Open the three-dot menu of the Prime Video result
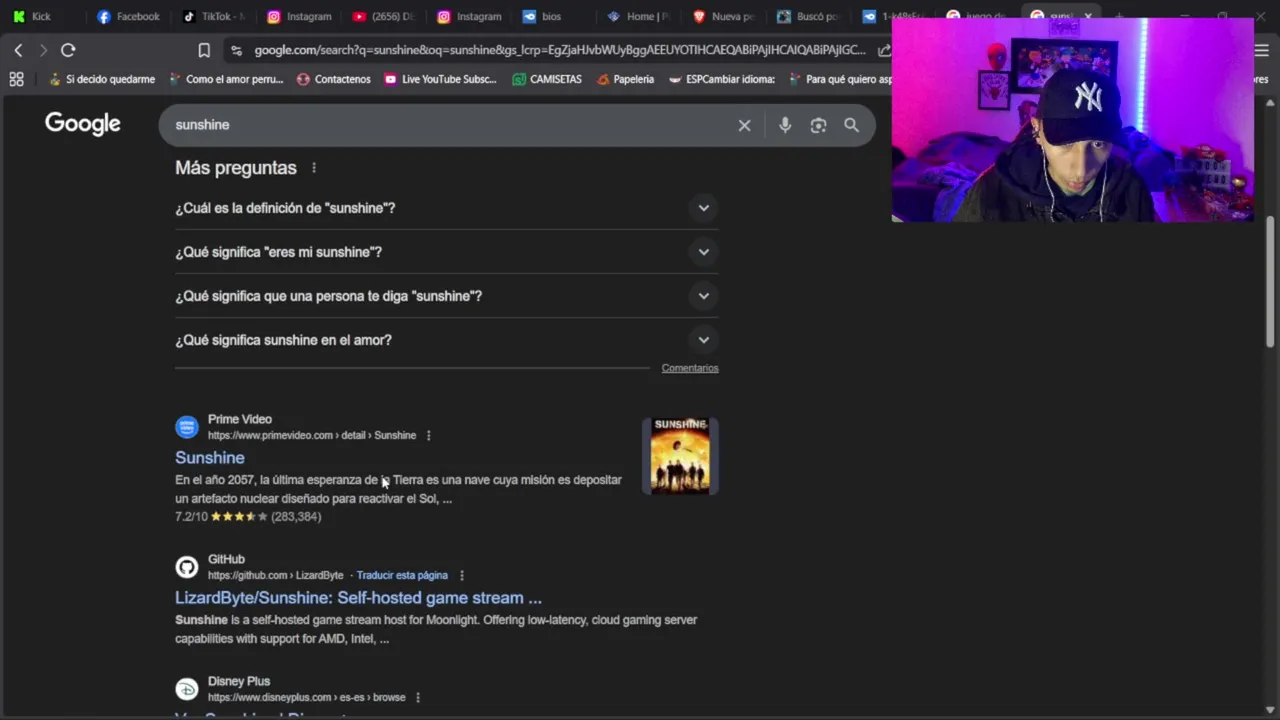Viewport: 1280px width, 720px height. click(428, 435)
